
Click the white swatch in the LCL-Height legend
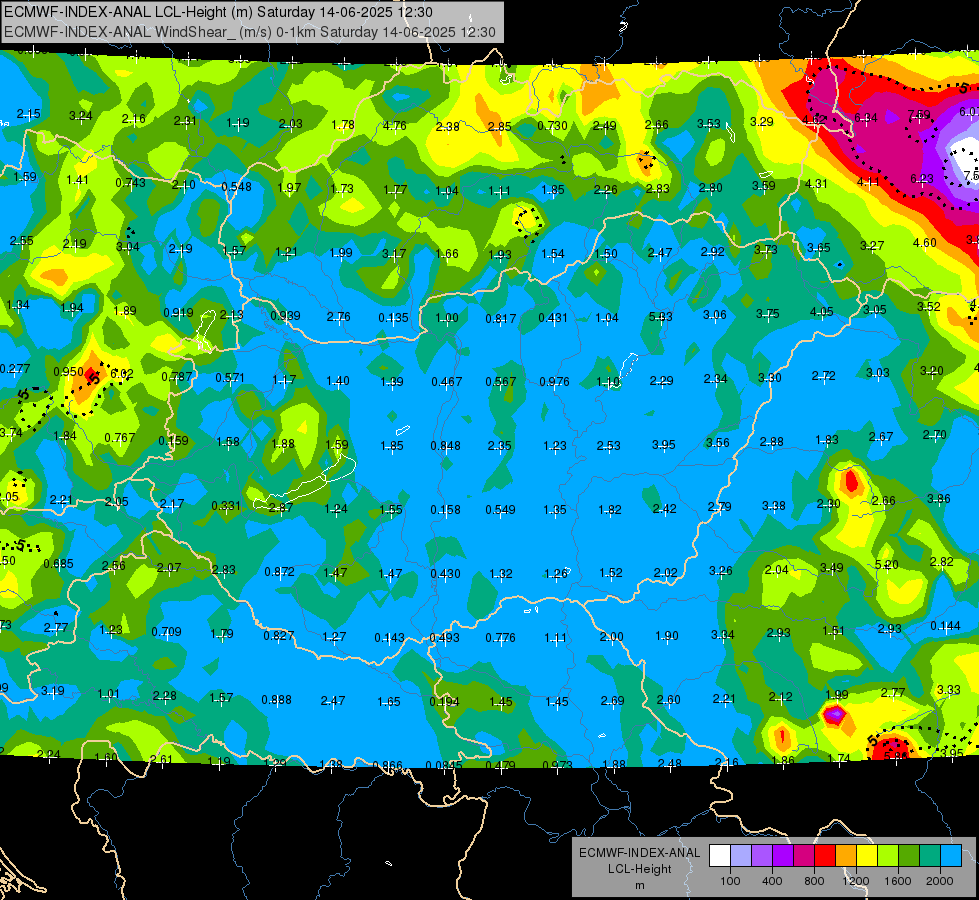720,856
